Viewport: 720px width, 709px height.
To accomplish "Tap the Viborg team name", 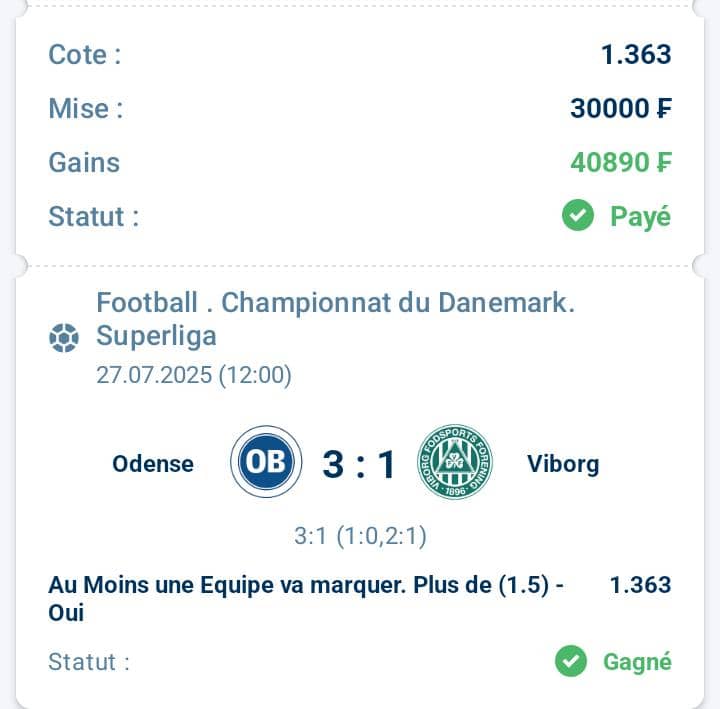I will point(563,464).
